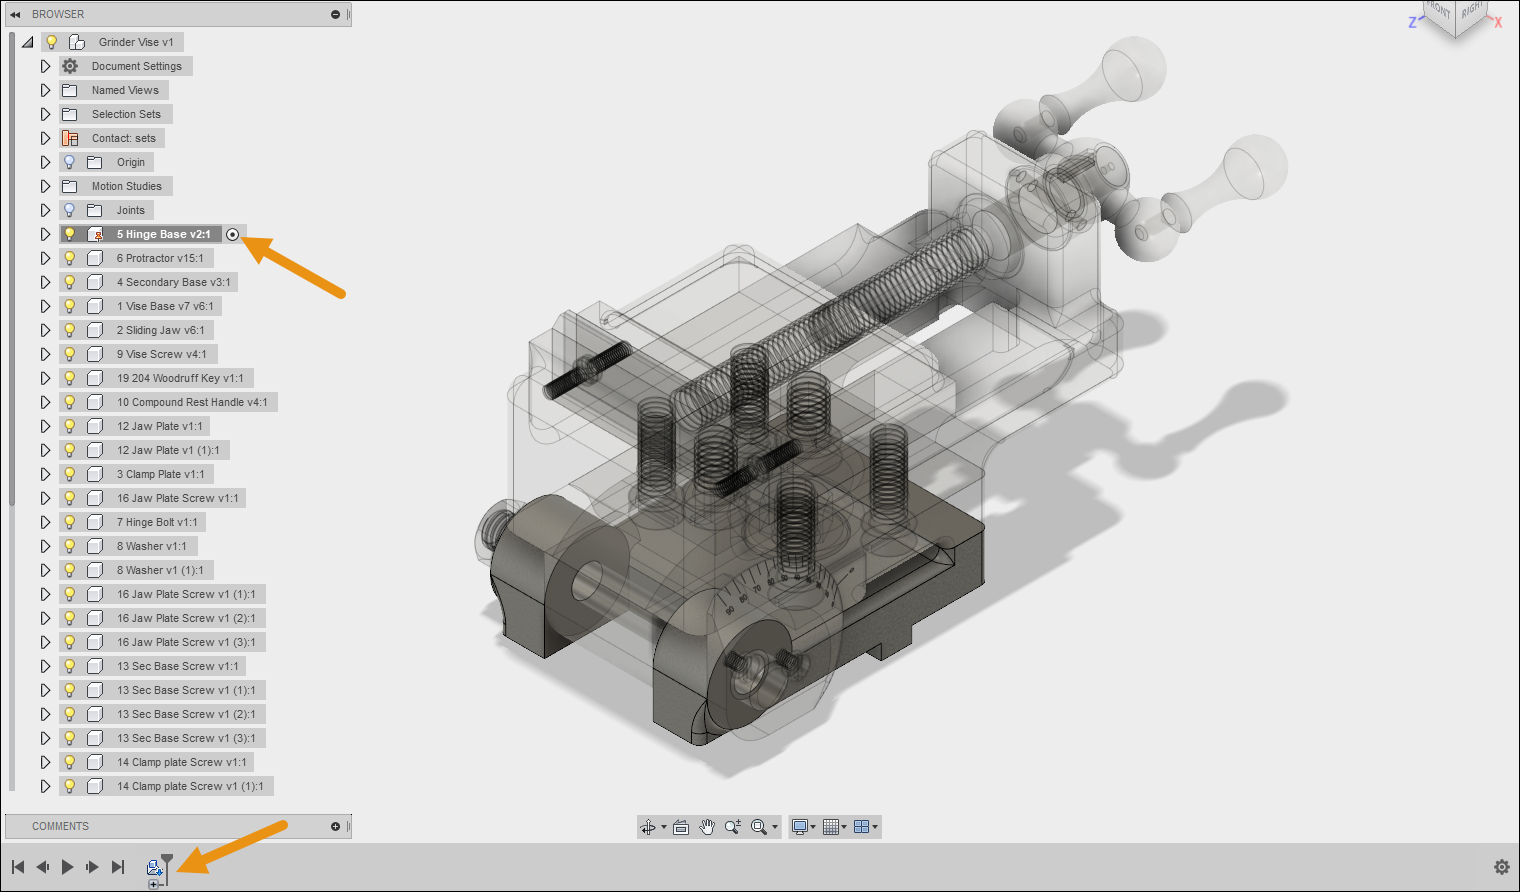Click the Motion Studies folder icon

[70, 186]
